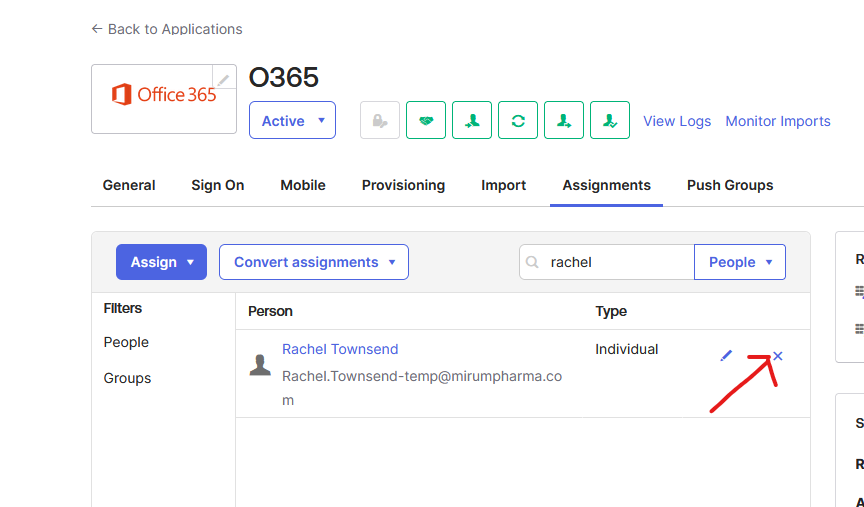The width and height of the screenshot is (864, 507).
Task: Open Rachel Townsend's profile link
Action: pos(340,349)
